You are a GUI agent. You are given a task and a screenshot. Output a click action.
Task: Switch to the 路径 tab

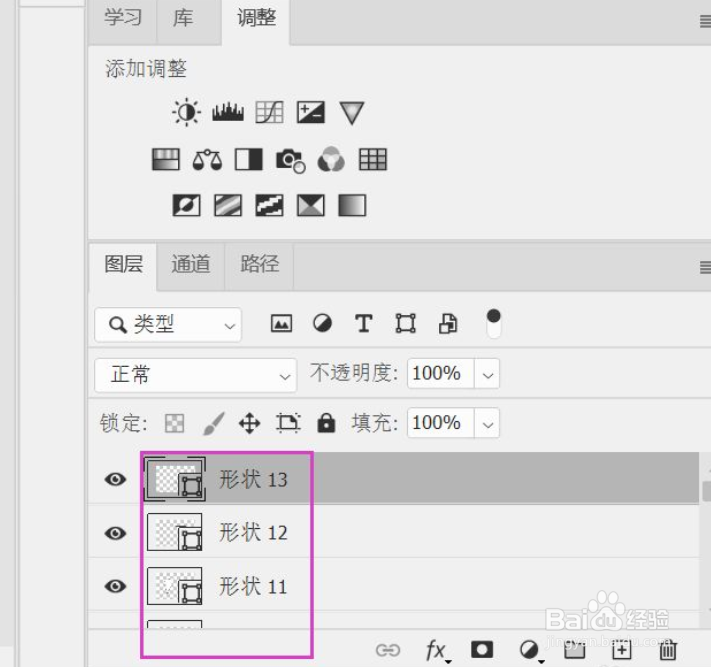tap(259, 264)
